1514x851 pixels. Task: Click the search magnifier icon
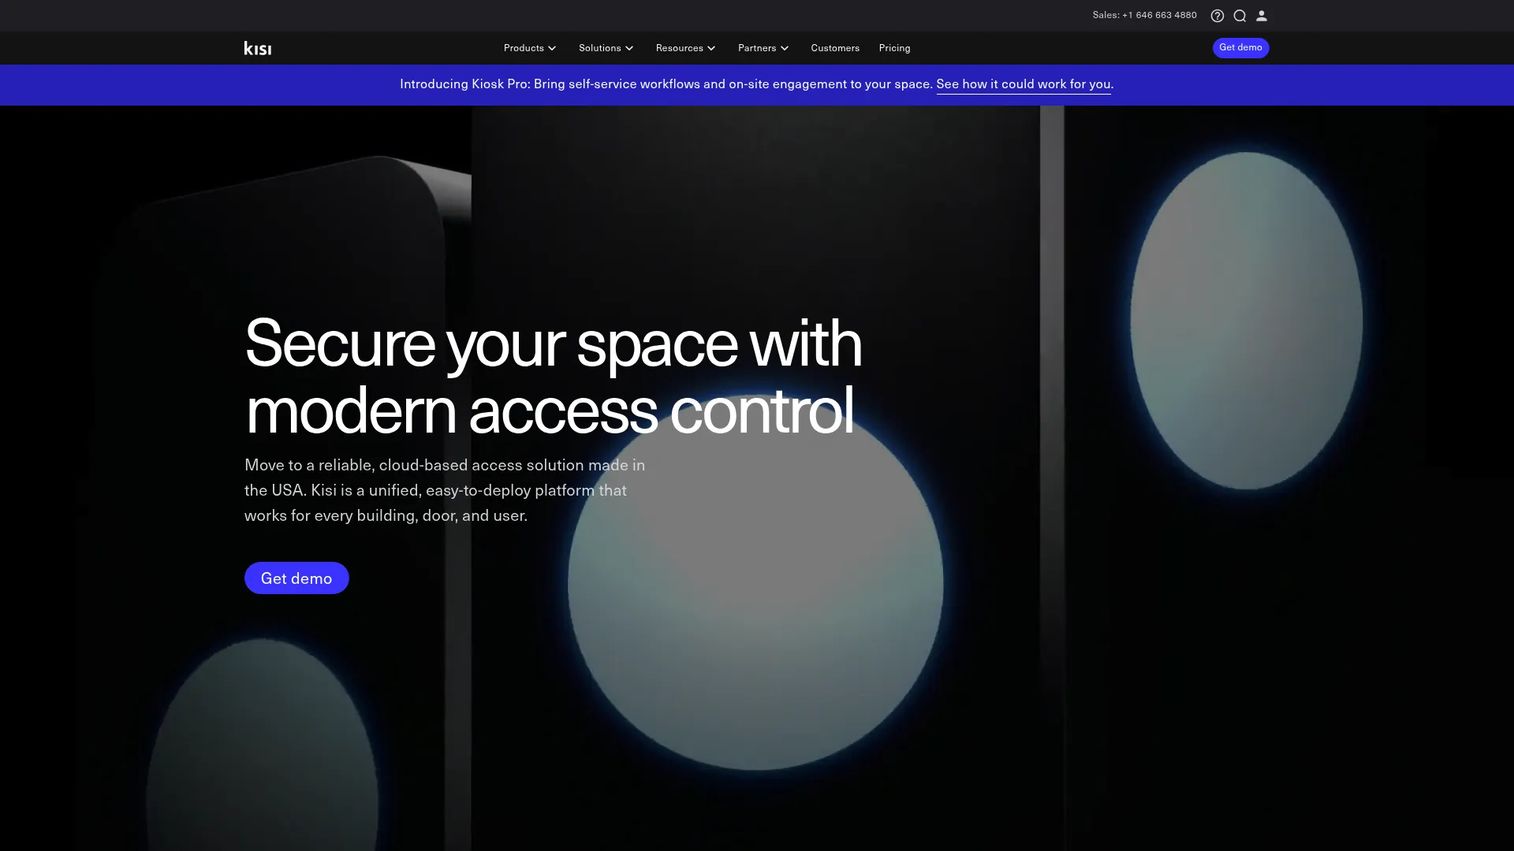click(1239, 16)
